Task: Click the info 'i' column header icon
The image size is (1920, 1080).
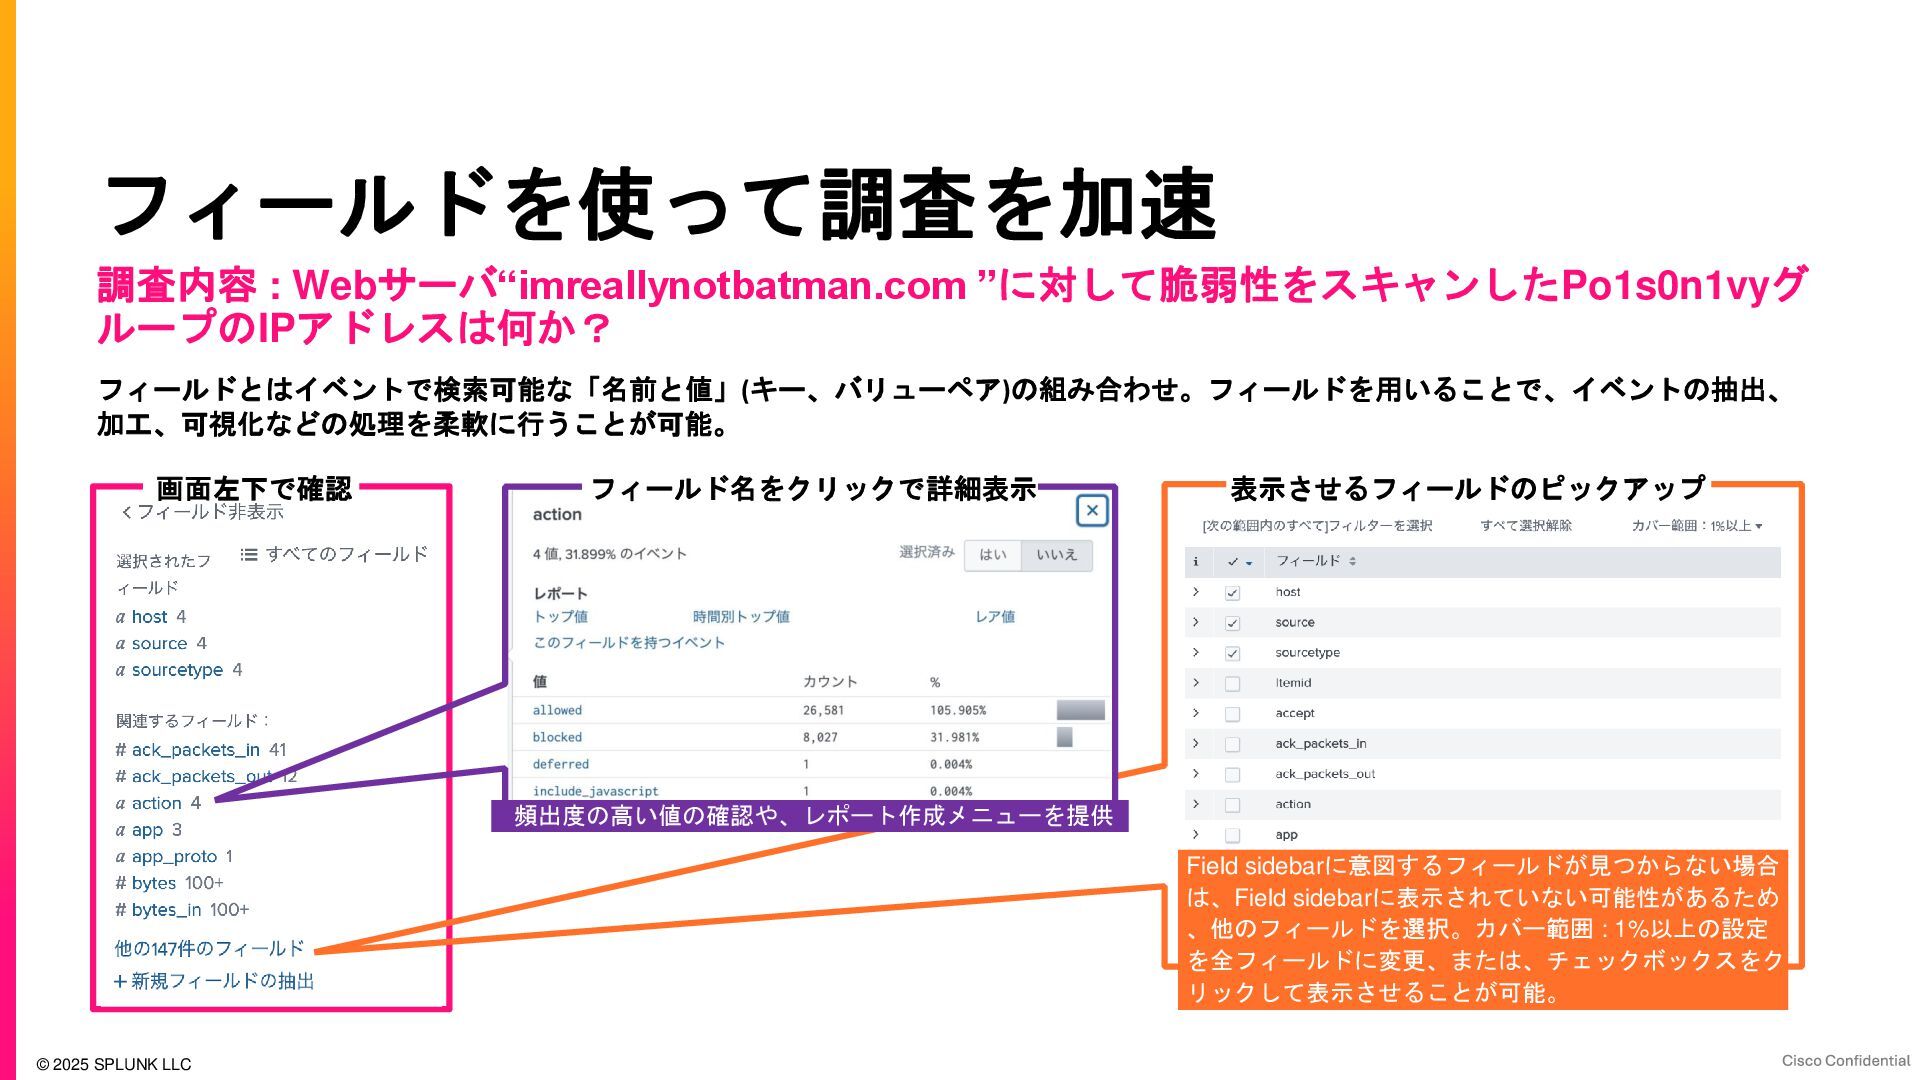Action: [x=1196, y=561]
